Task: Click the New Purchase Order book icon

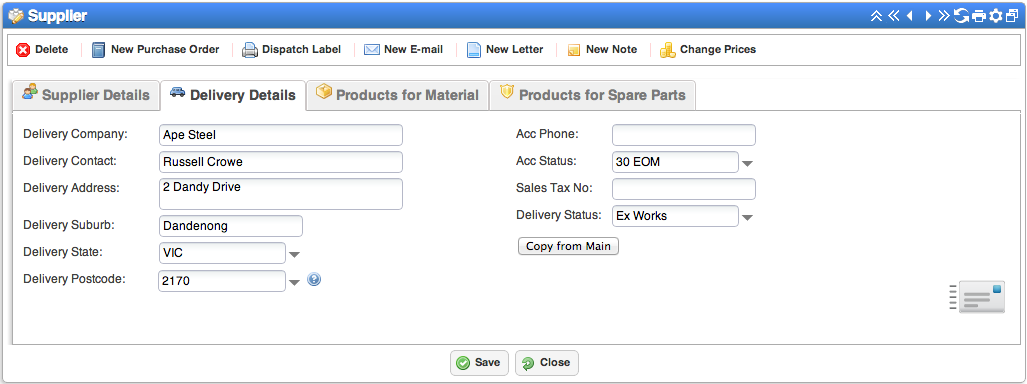Action: [x=98, y=50]
